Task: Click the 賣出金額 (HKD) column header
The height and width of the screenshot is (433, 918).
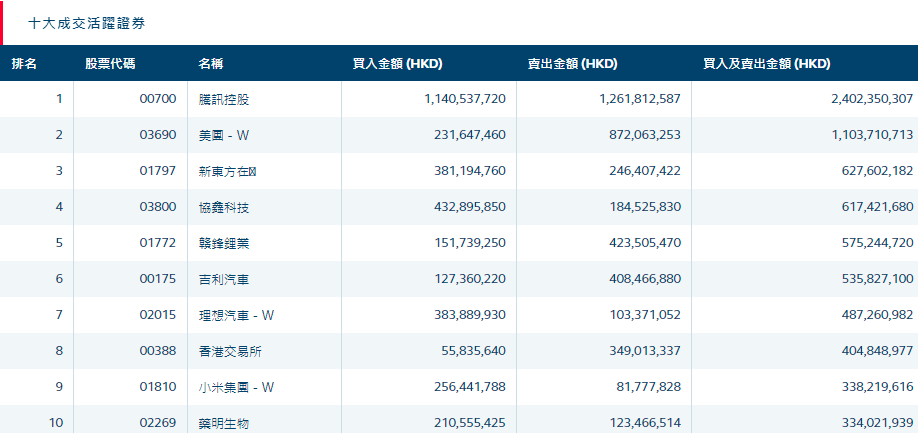Action: click(x=573, y=64)
